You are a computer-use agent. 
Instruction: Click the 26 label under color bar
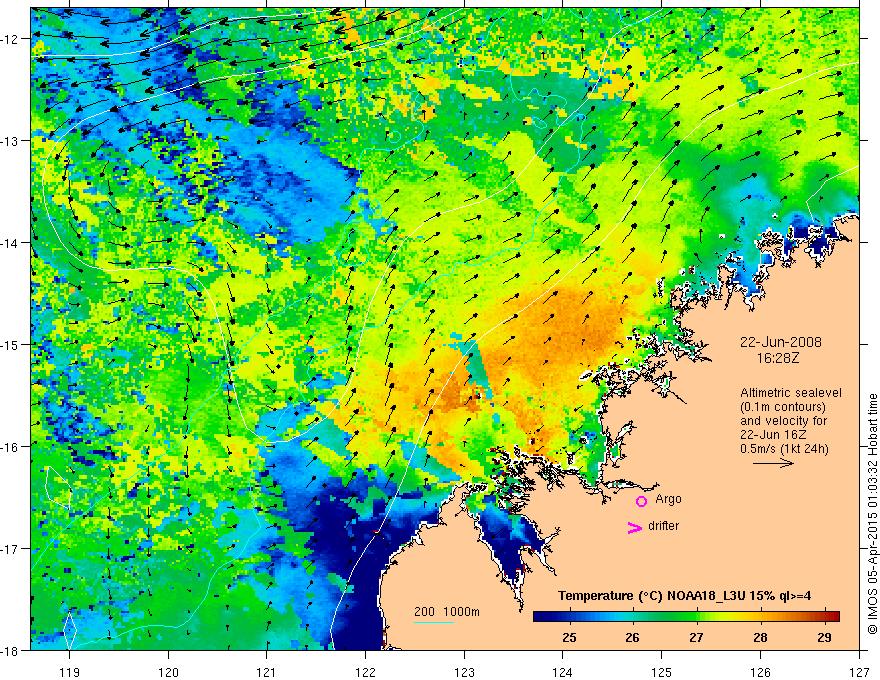coord(632,637)
